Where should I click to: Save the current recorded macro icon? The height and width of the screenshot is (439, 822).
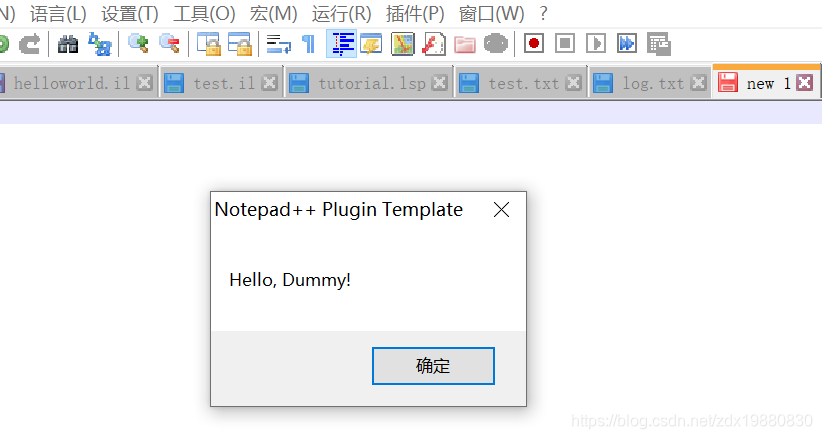[x=658, y=44]
